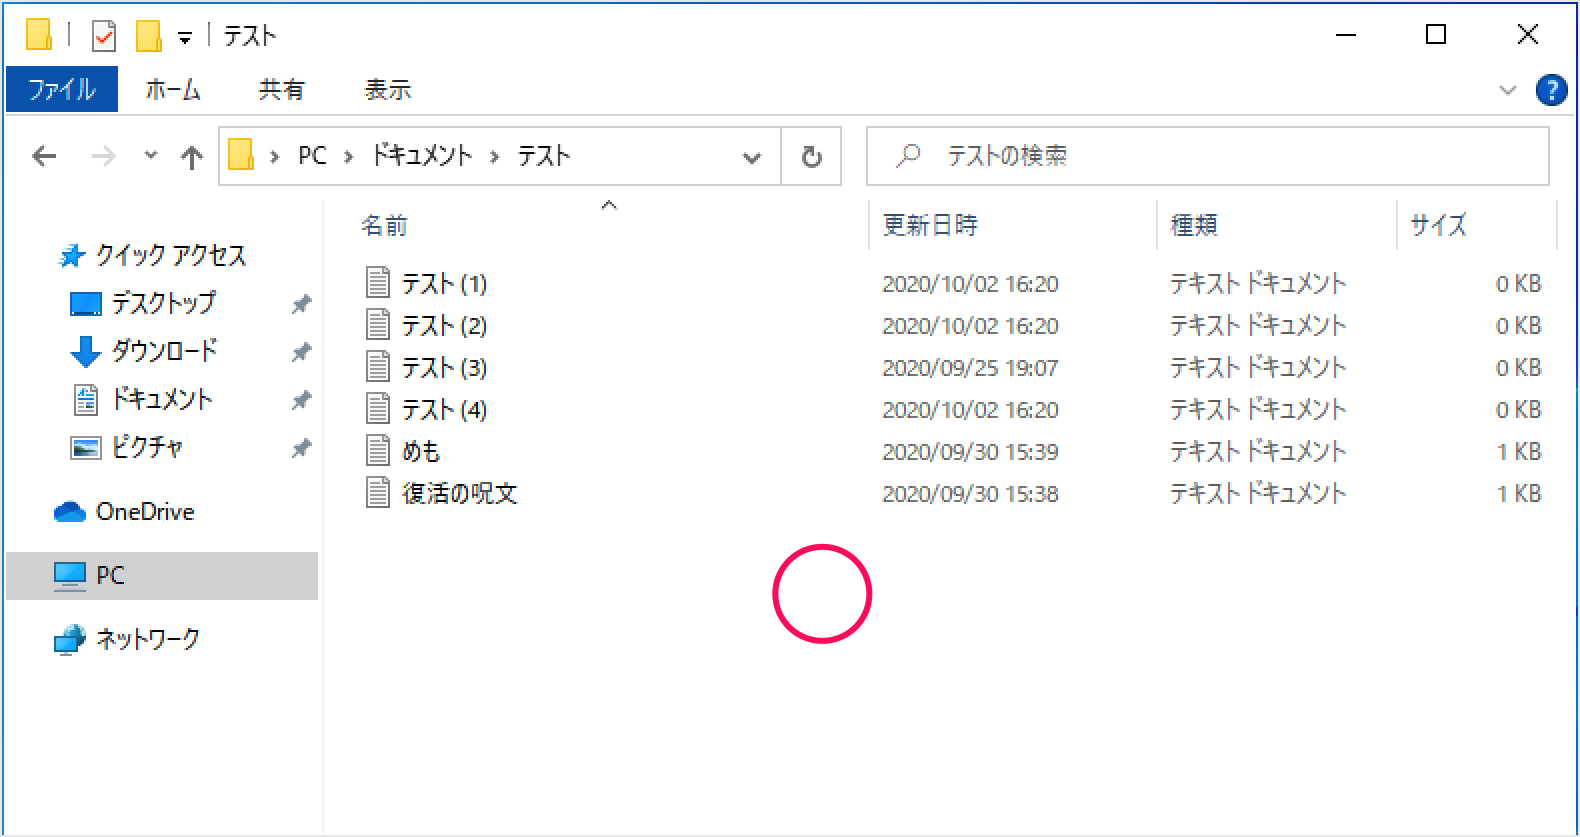1580x837 pixels.
Task: Select ドキュメント in navigation pane
Action: coord(162,399)
